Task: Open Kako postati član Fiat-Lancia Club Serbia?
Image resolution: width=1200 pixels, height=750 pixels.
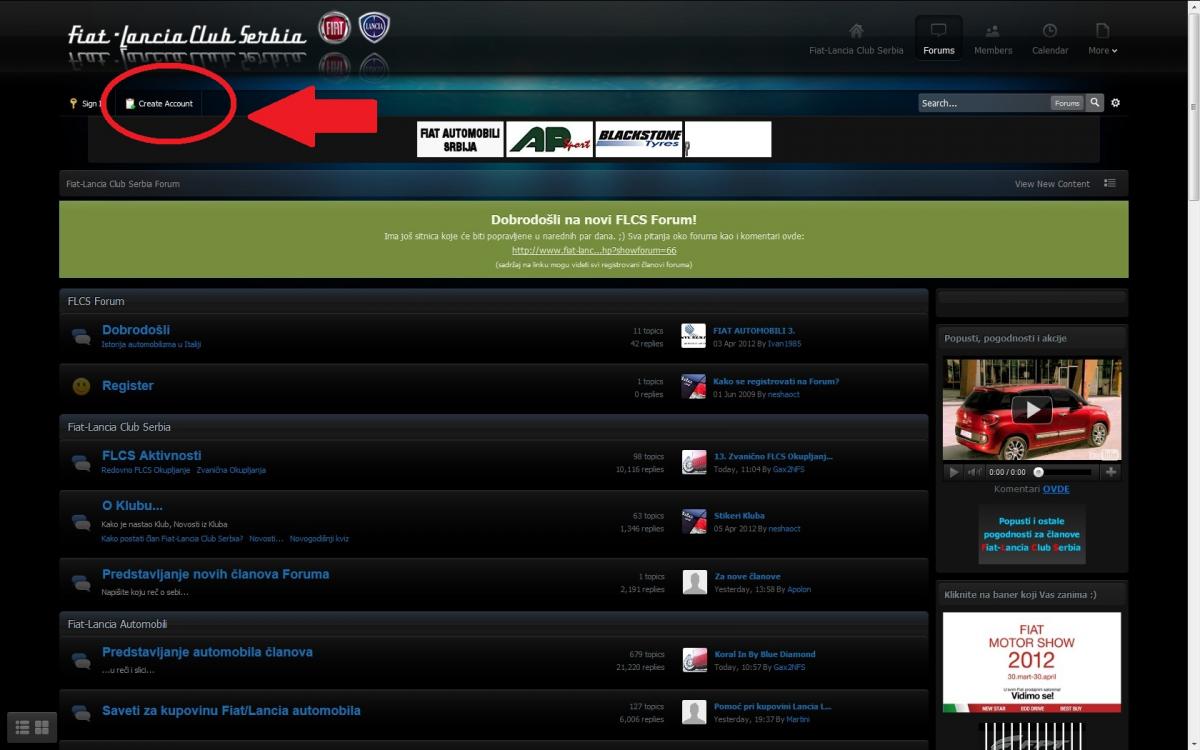Action: coord(172,538)
